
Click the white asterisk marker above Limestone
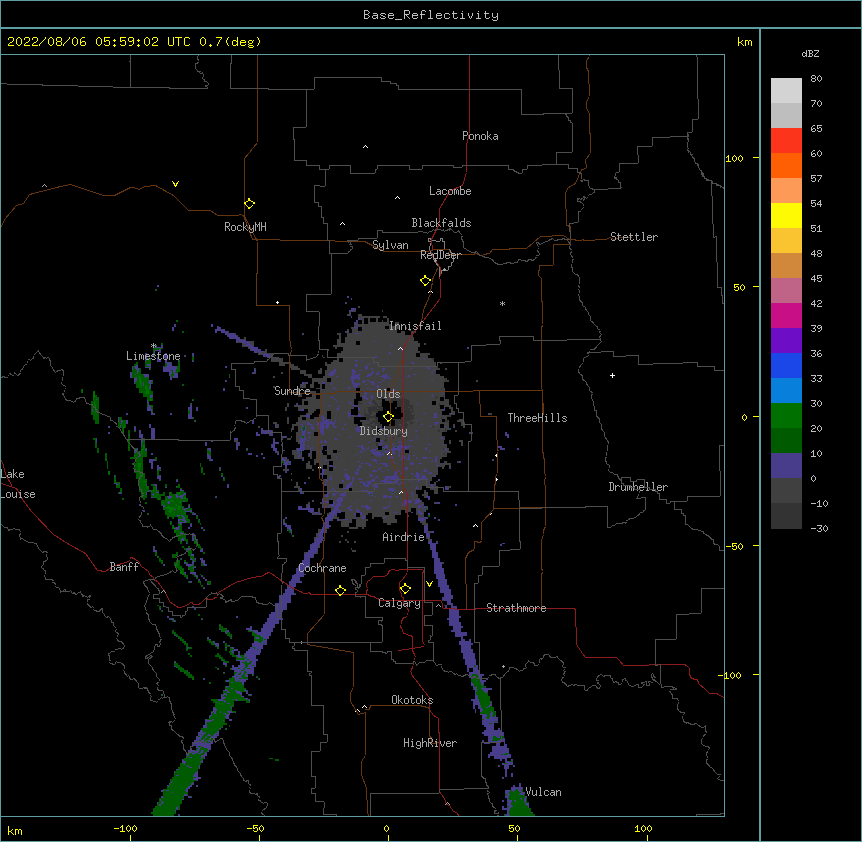(154, 346)
